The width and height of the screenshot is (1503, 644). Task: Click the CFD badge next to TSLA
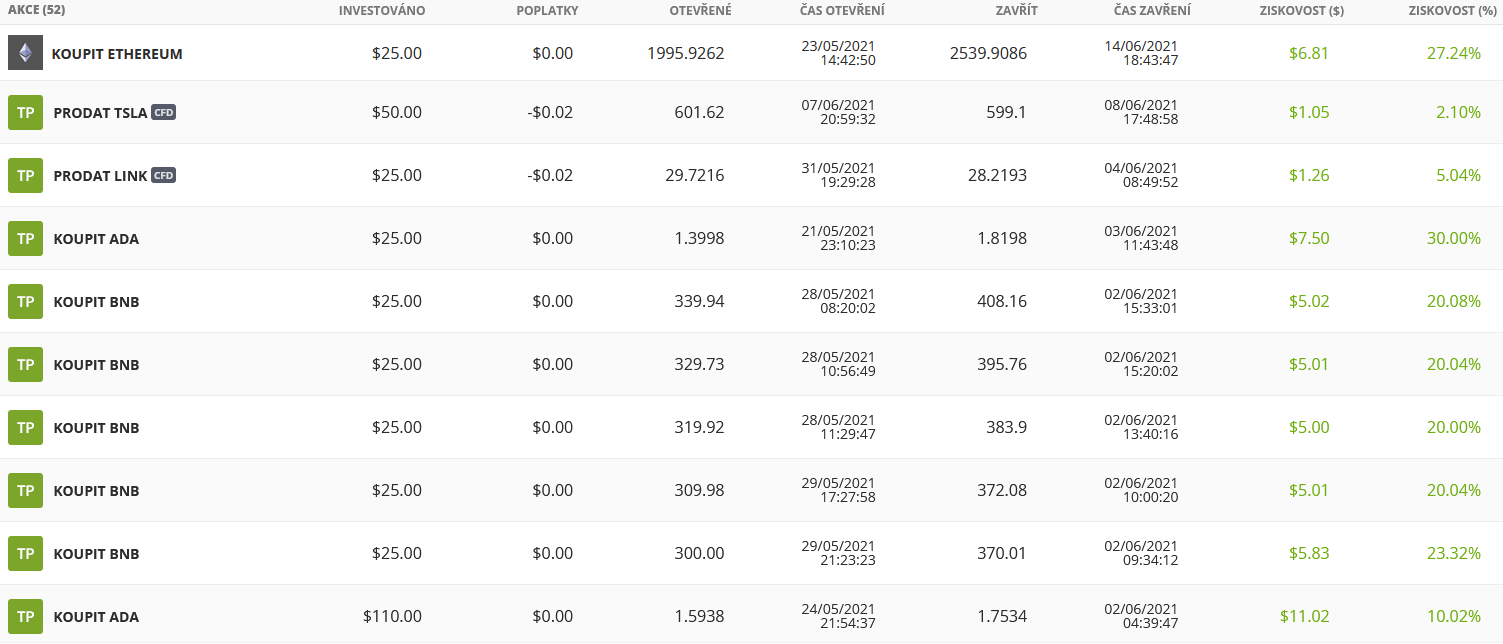(164, 112)
